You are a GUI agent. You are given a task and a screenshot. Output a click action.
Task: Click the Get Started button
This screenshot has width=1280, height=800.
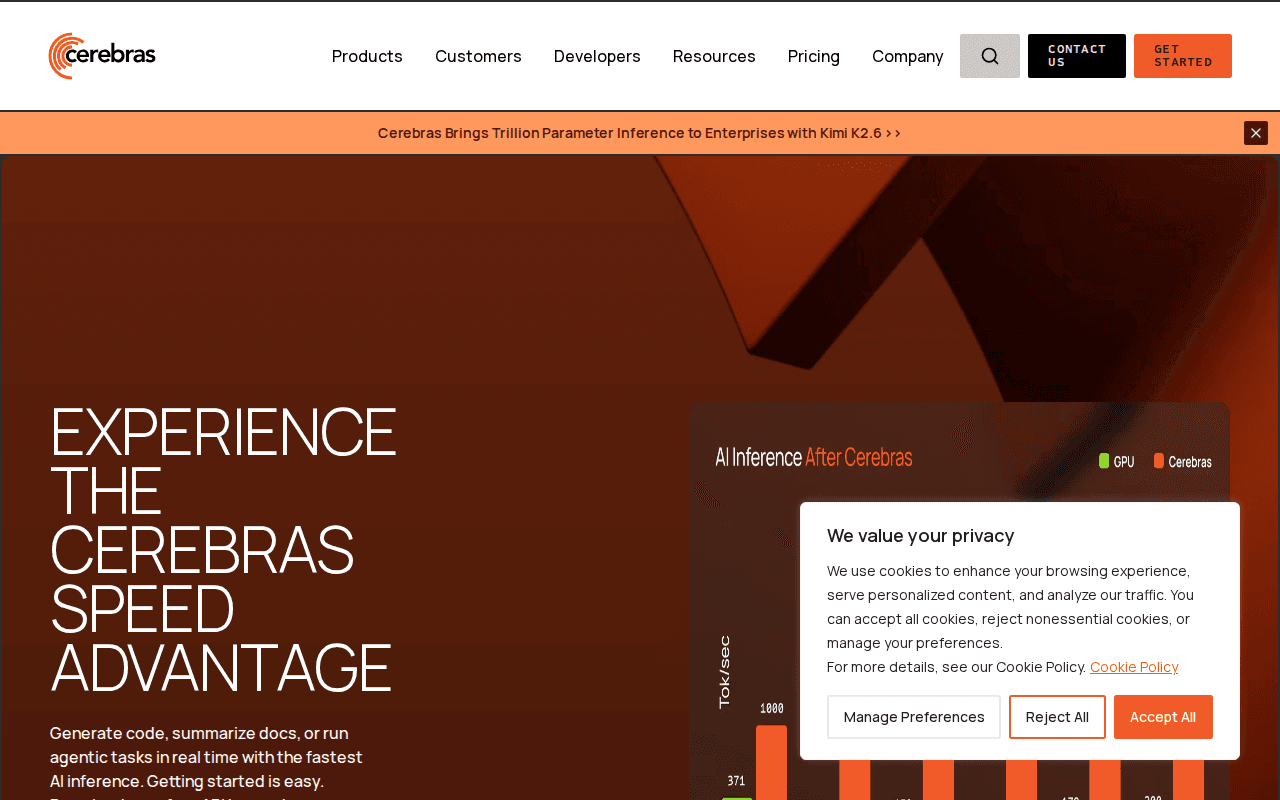tap(1183, 56)
